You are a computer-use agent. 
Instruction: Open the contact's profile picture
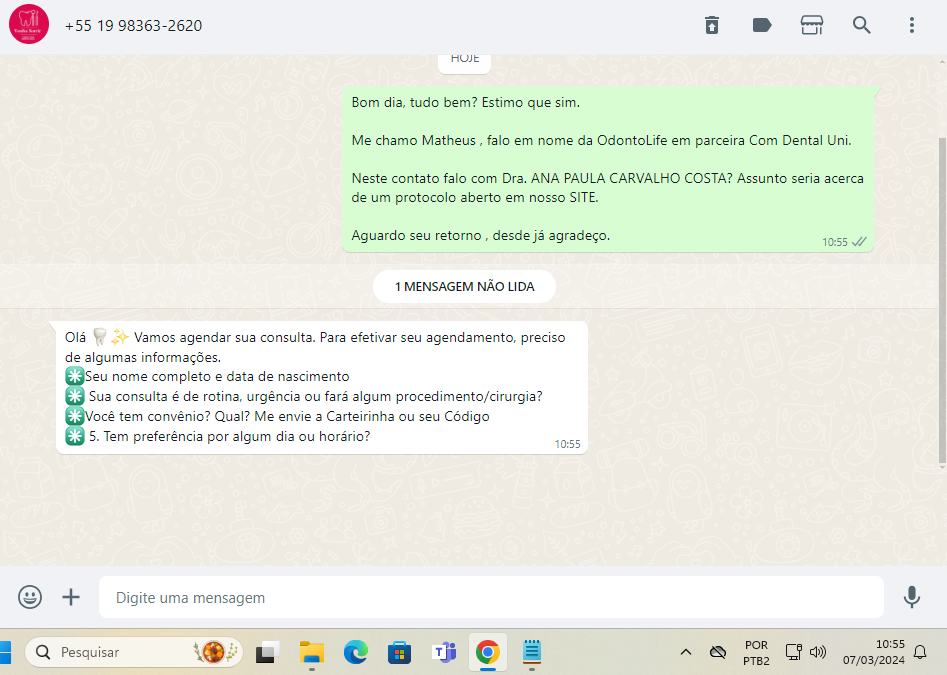click(29, 25)
